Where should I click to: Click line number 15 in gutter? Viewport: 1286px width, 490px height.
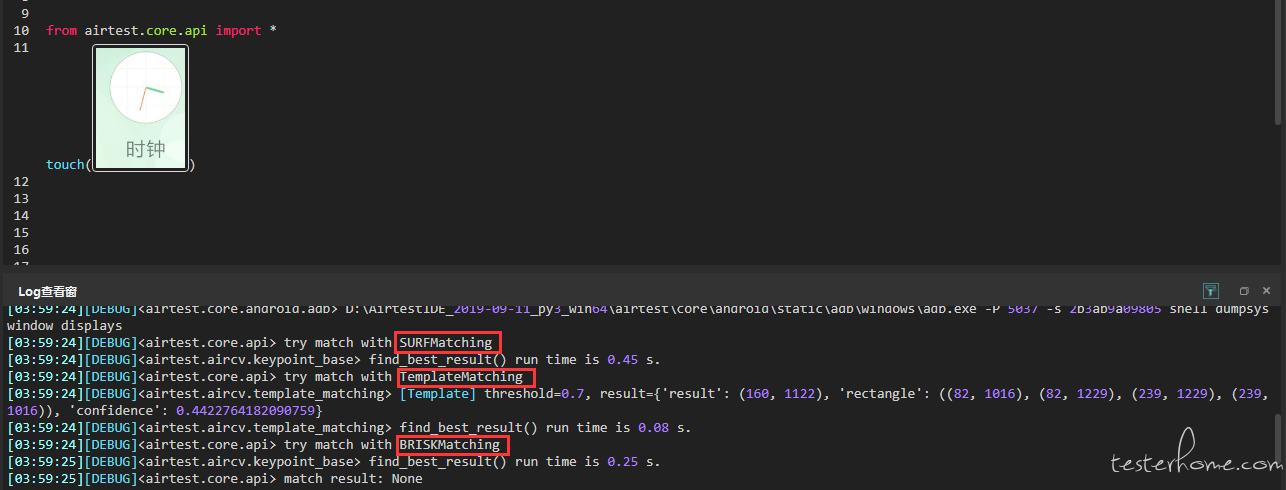[22, 232]
